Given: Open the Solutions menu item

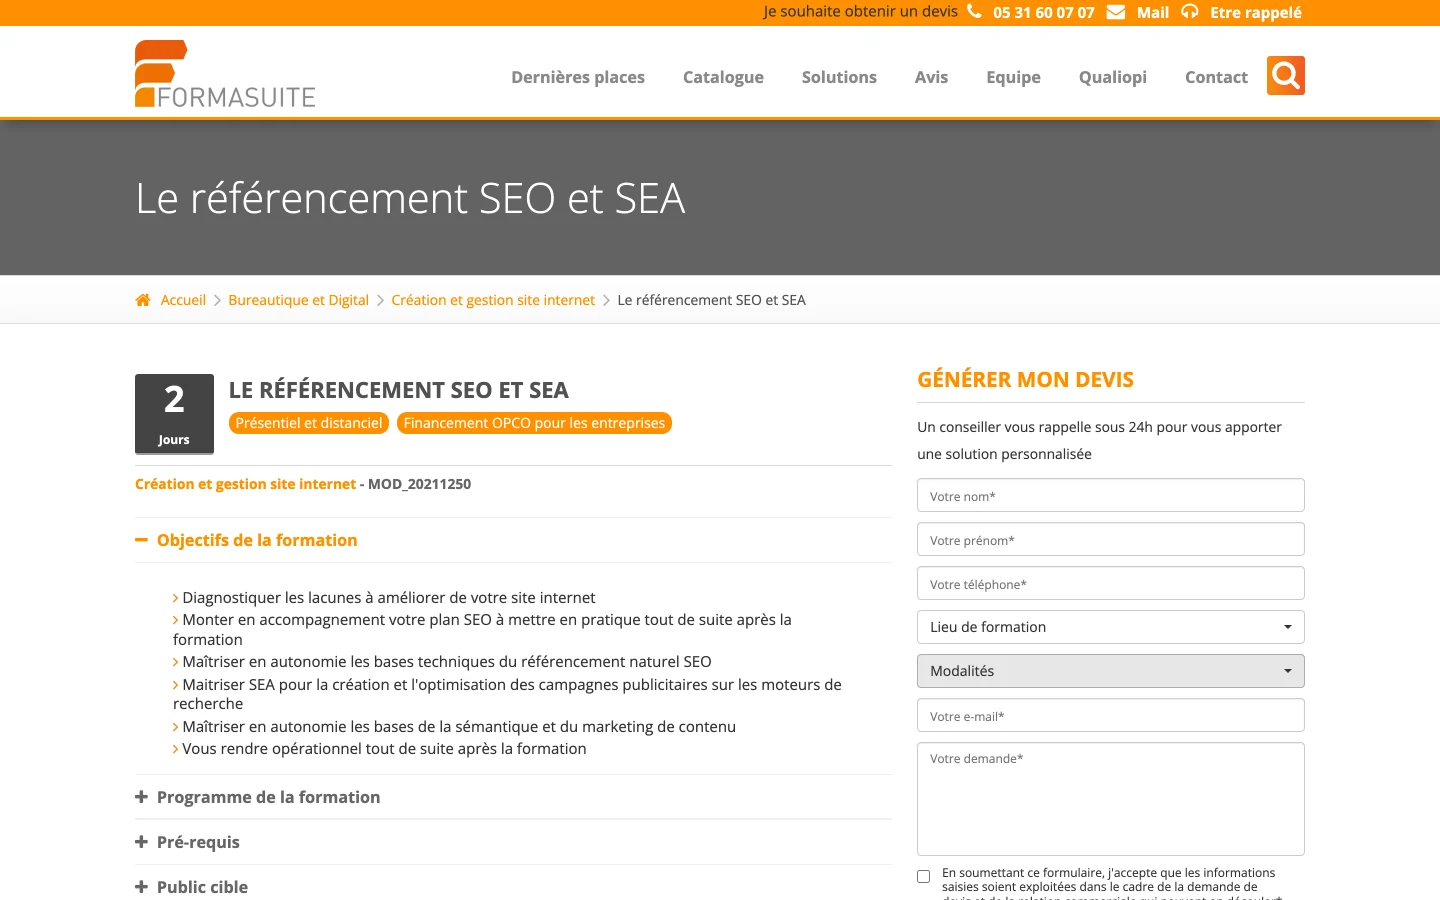Looking at the screenshot, I should point(839,77).
